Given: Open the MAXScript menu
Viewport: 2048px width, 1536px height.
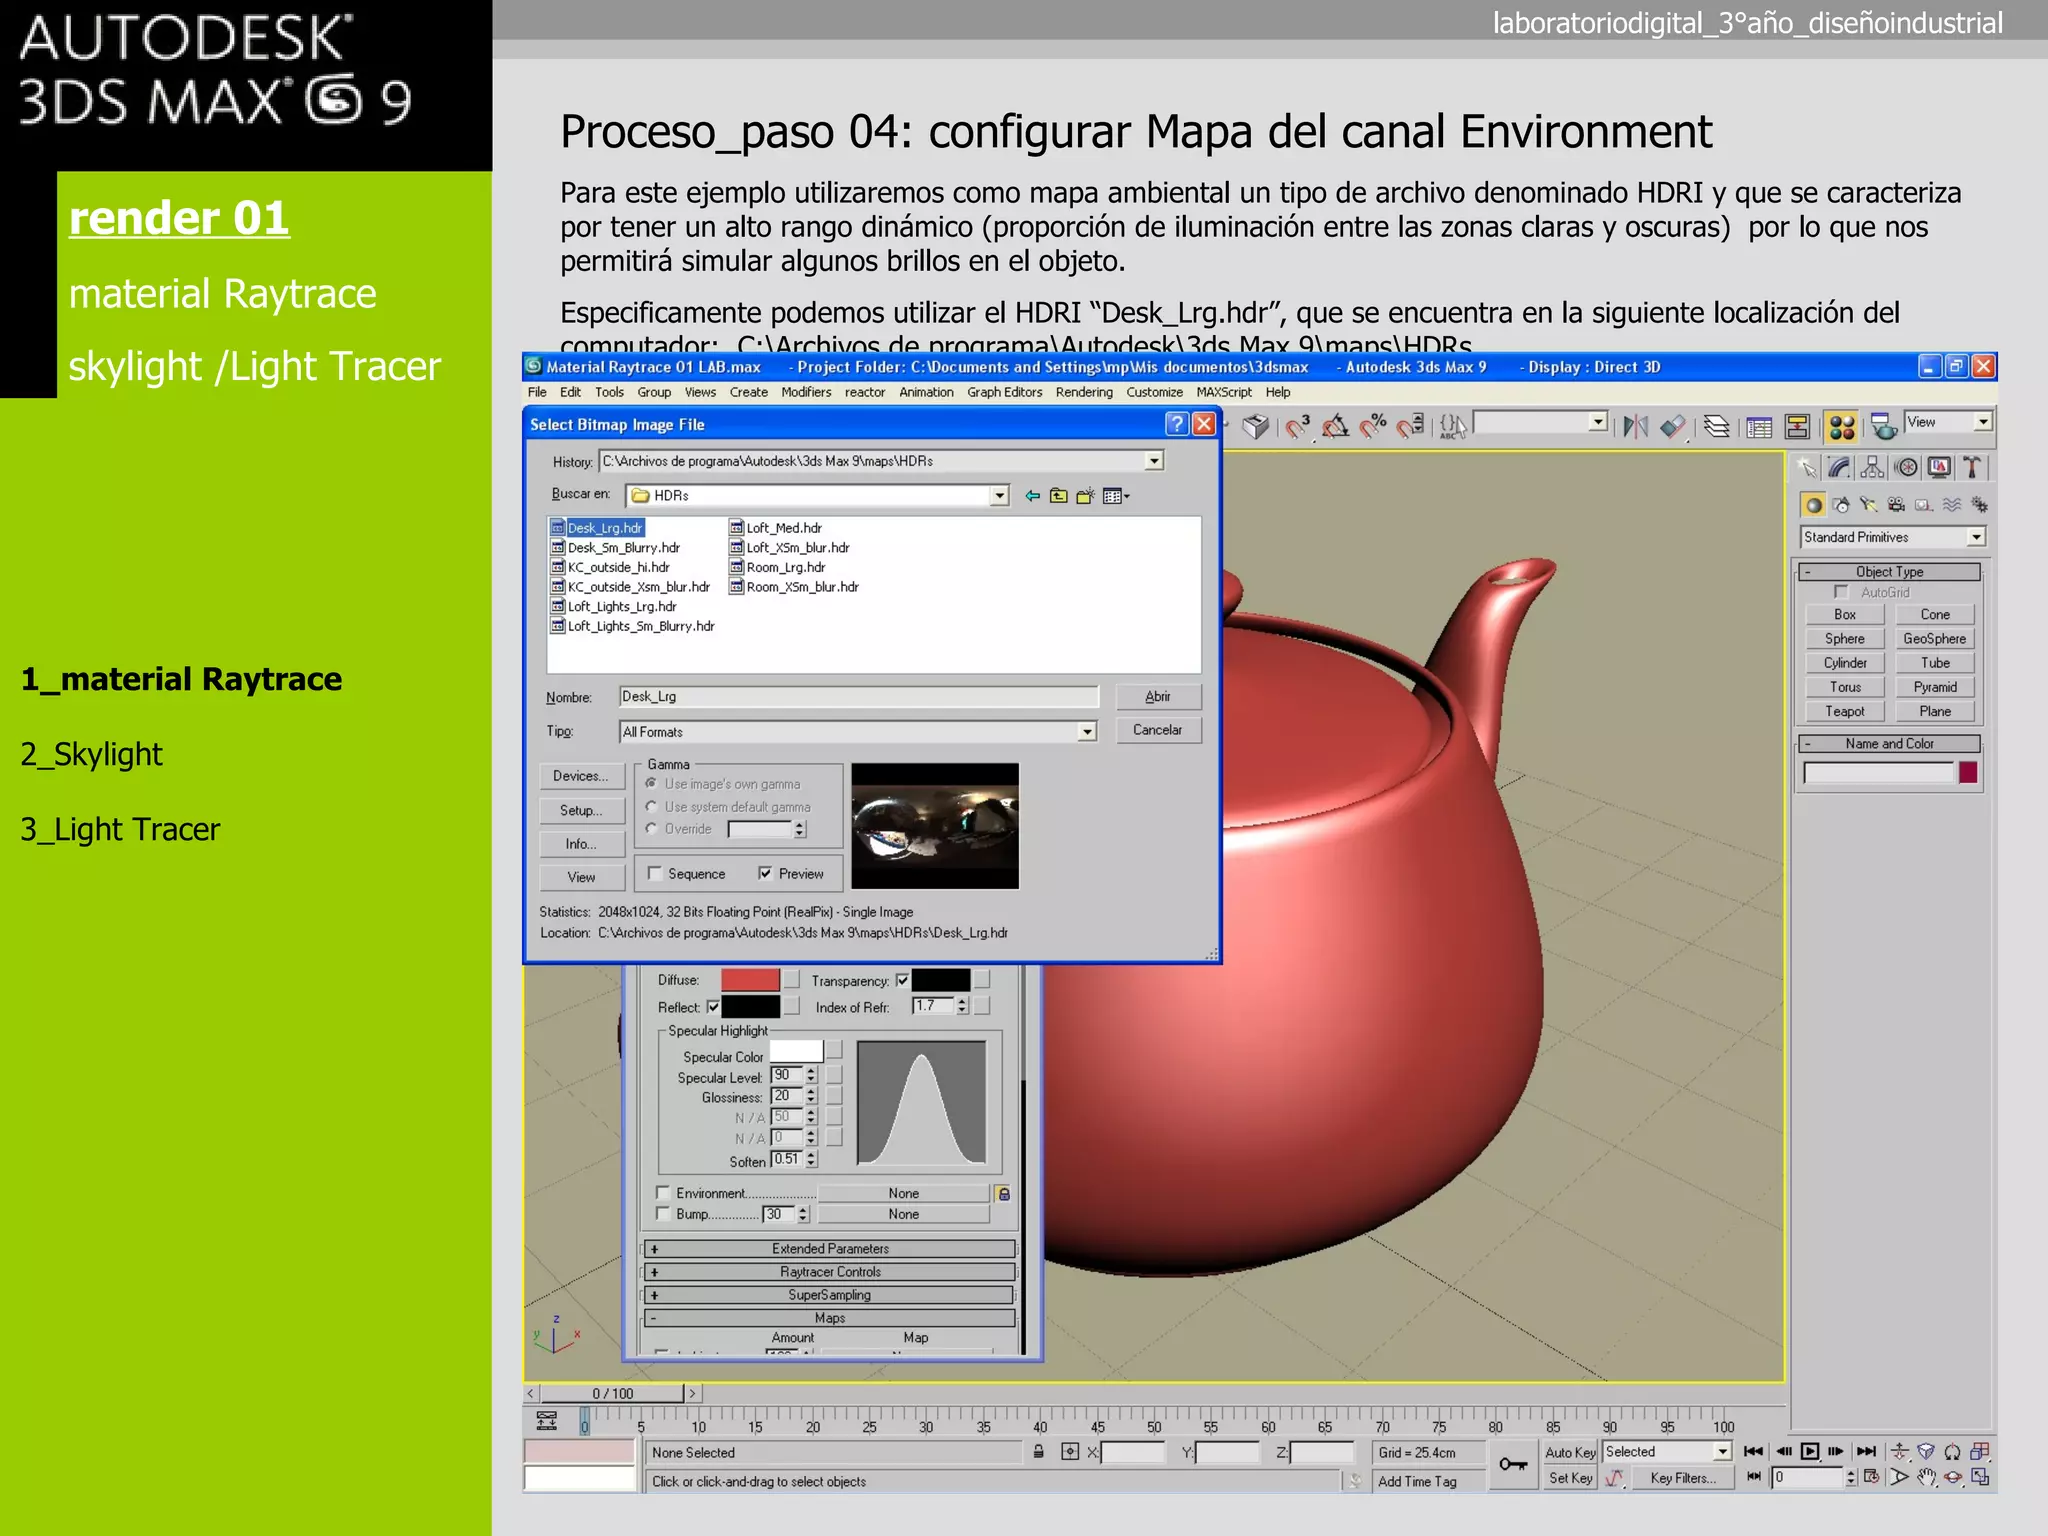Looking at the screenshot, I should tap(1224, 392).
